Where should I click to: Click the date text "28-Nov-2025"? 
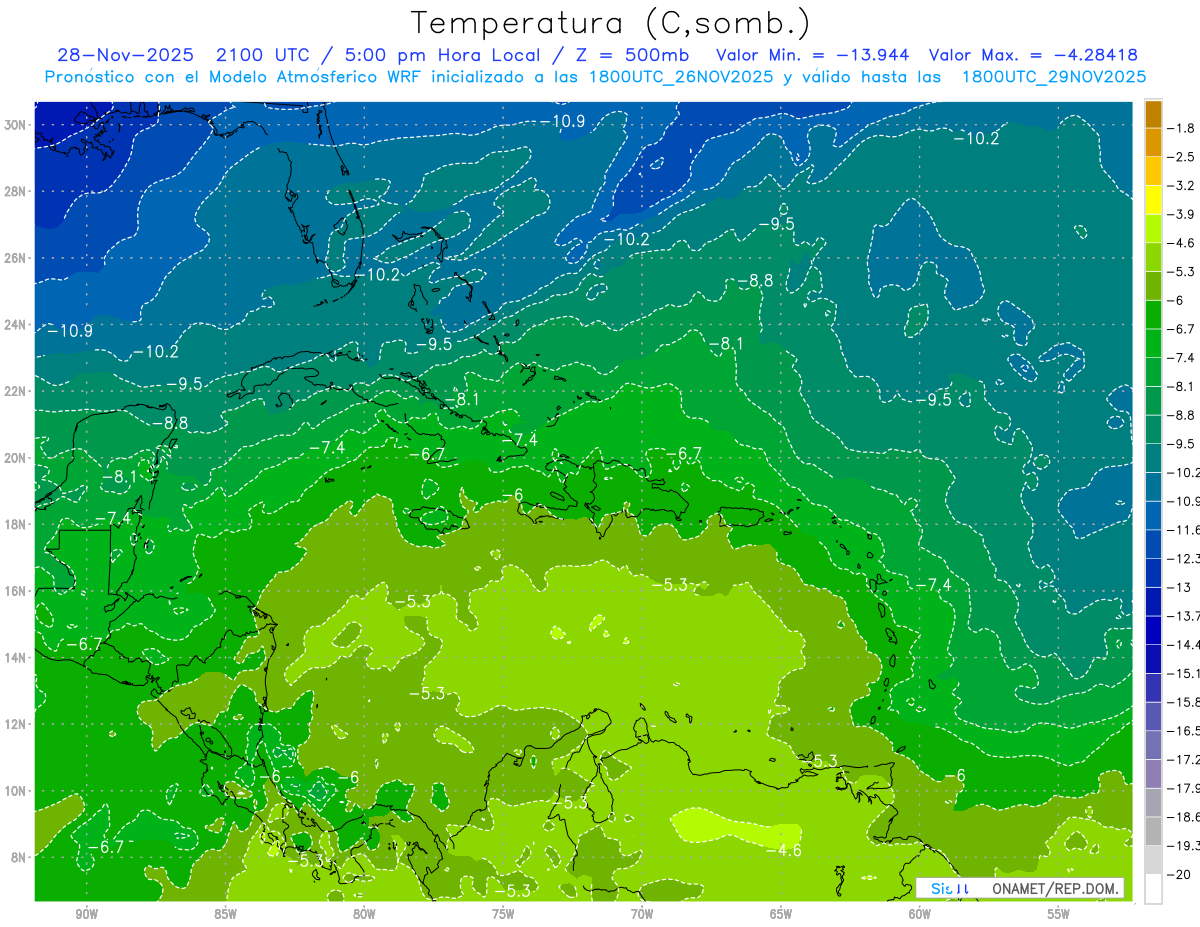pos(126,55)
